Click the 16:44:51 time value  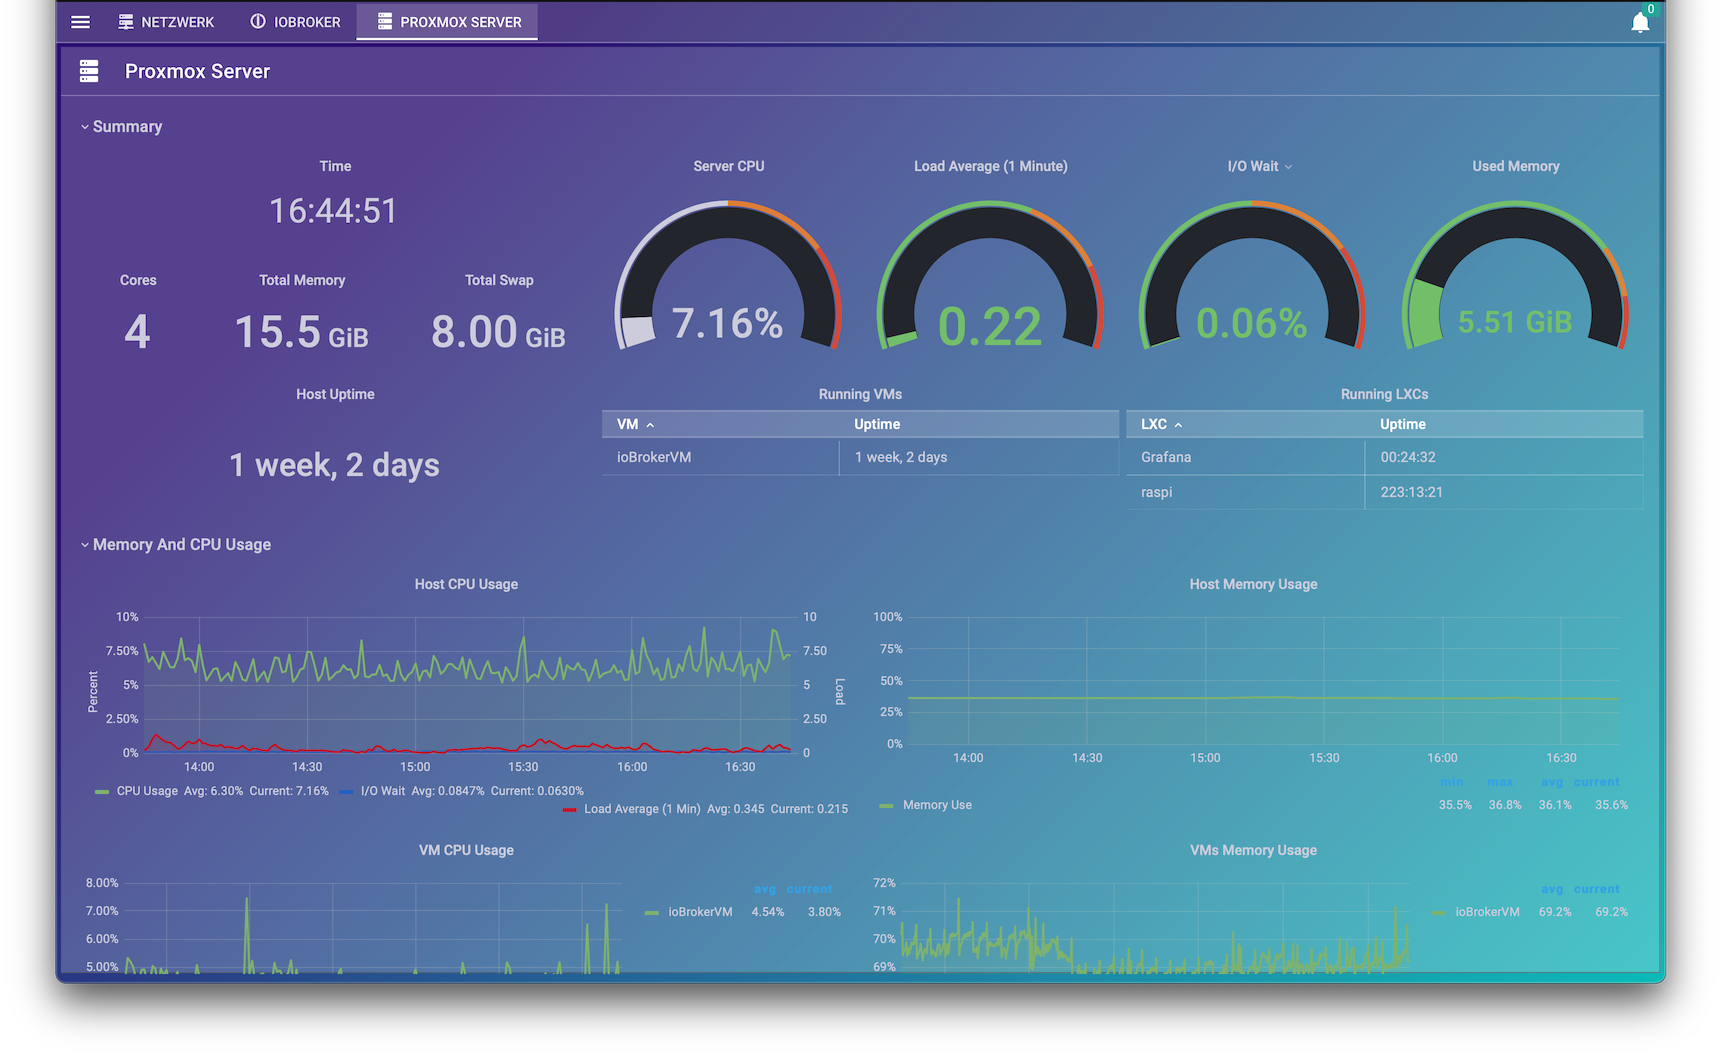point(334,211)
